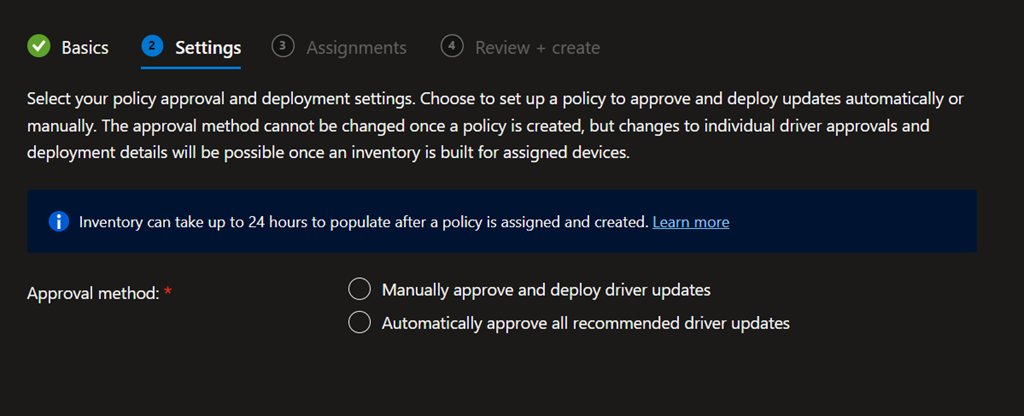The height and width of the screenshot is (416, 1024).
Task: Click the step 2 circle icon
Action: coord(152,46)
